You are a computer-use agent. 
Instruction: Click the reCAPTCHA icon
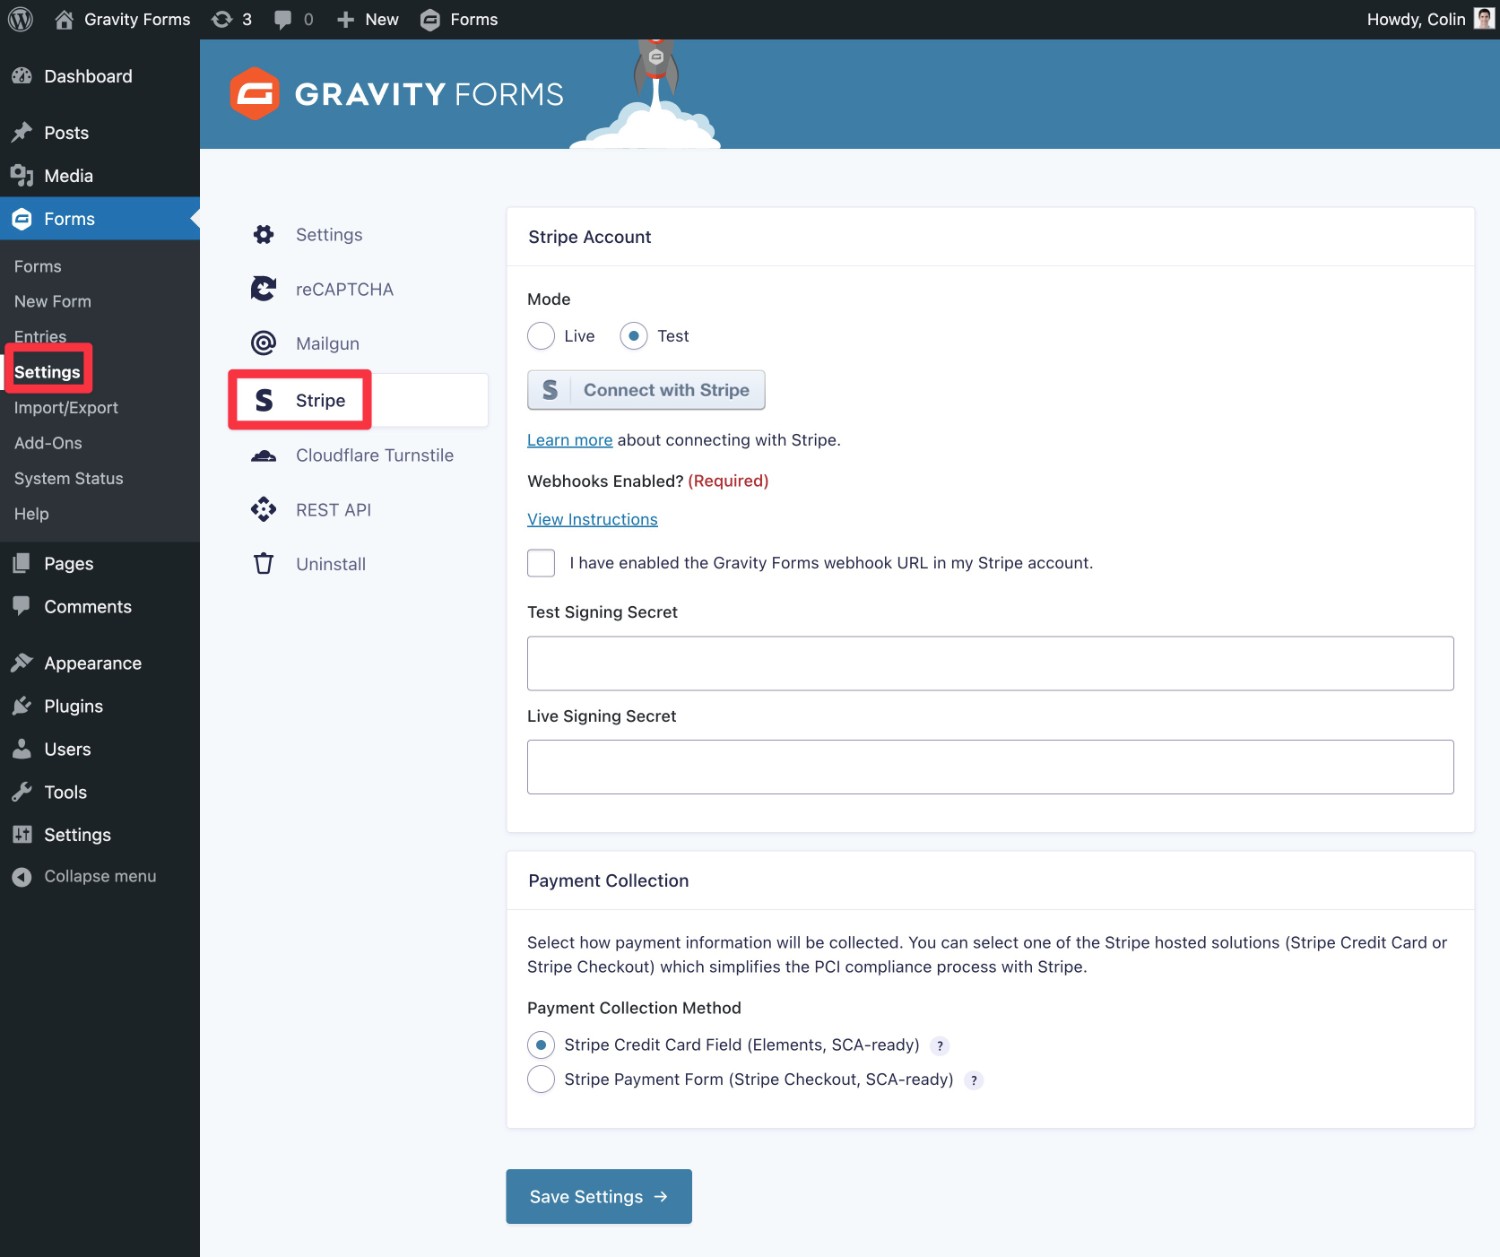264,289
